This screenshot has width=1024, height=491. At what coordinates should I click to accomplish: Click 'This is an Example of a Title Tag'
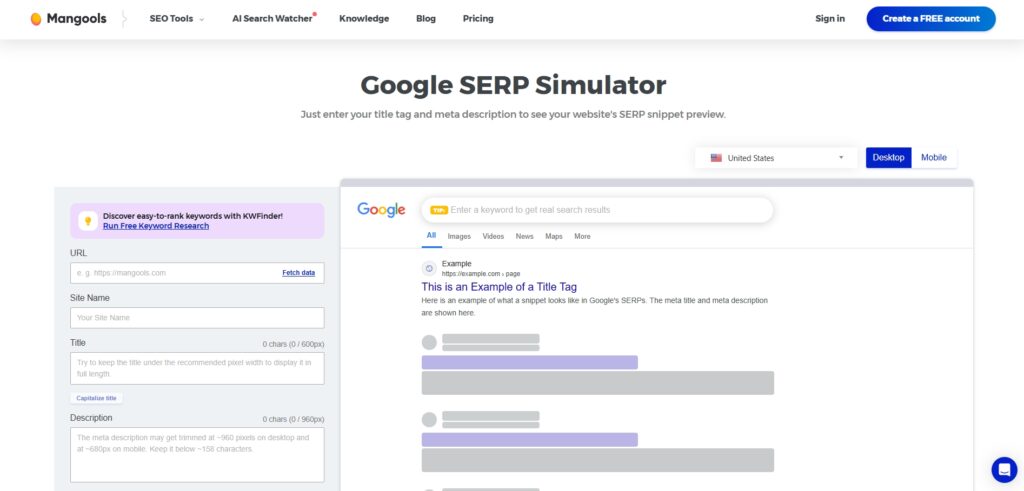tap(499, 287)
